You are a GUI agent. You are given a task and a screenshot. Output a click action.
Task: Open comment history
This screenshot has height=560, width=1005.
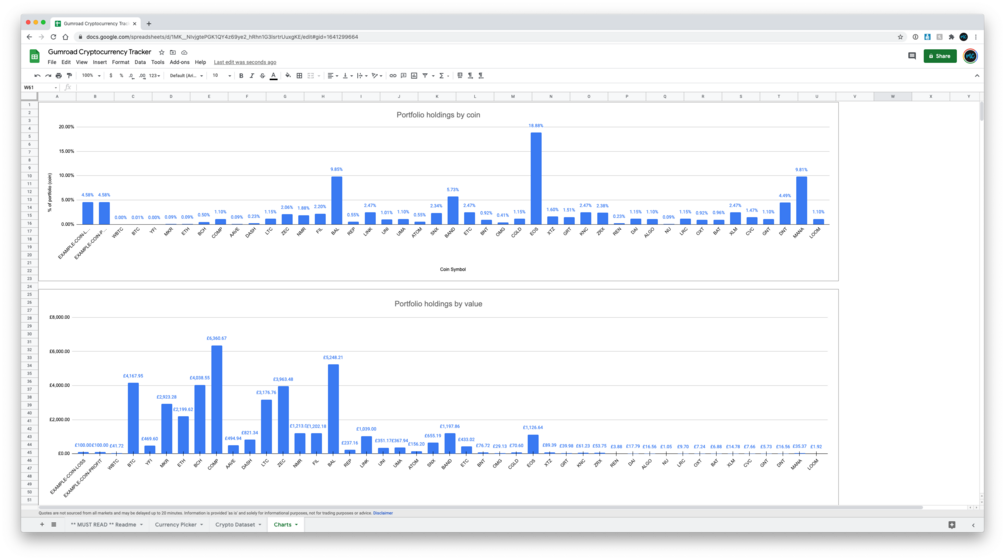point(911,56)
